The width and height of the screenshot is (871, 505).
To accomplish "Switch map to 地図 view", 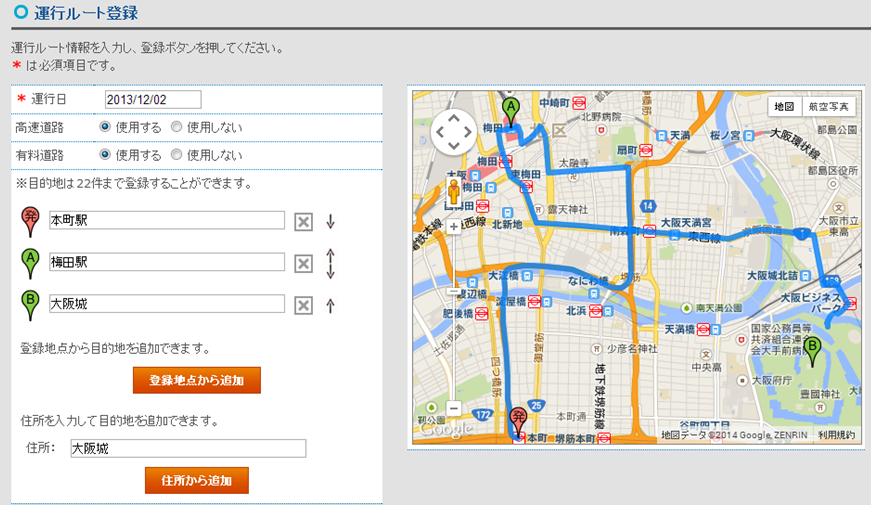I will [x=784, y=106].
